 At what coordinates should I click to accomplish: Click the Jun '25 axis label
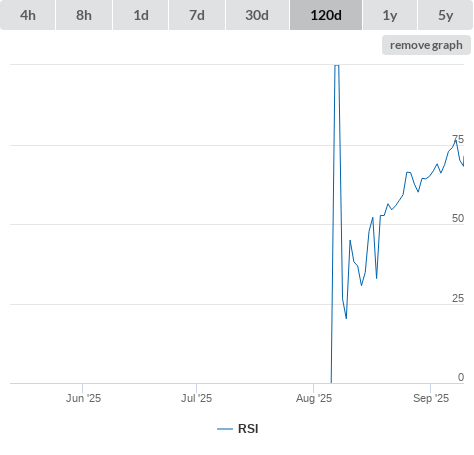click(x=83, y=398)
